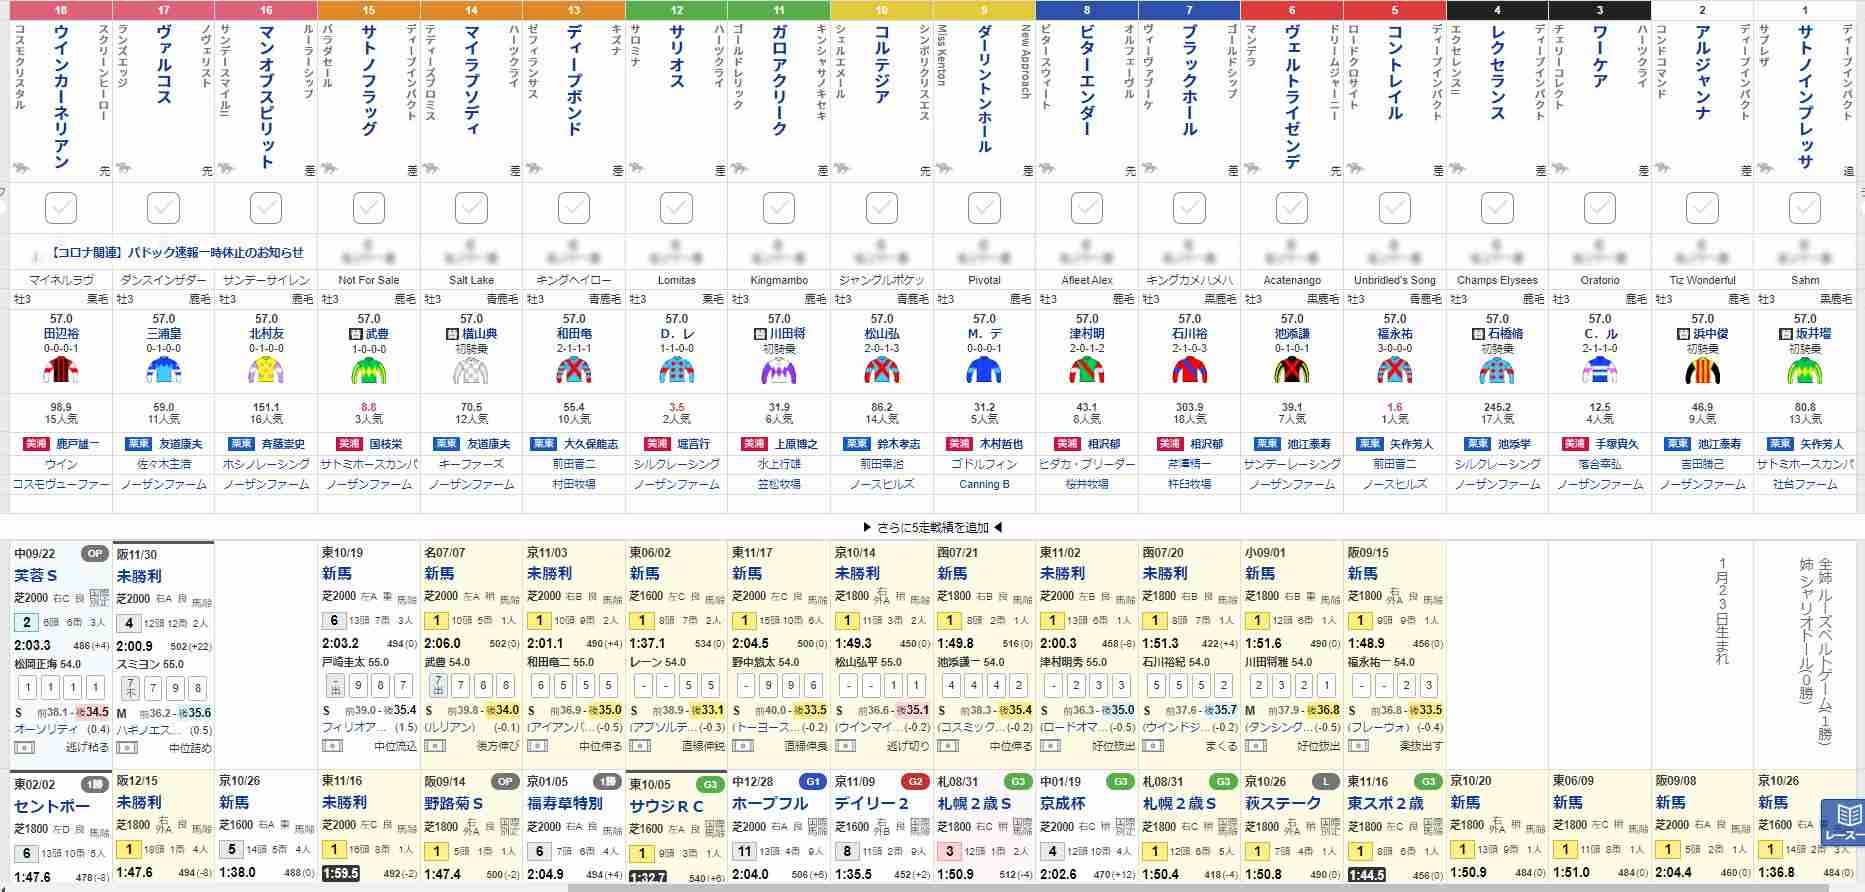Click column number 5 header
This screenshot has height=892, width=1865.
pos(1395,10)
